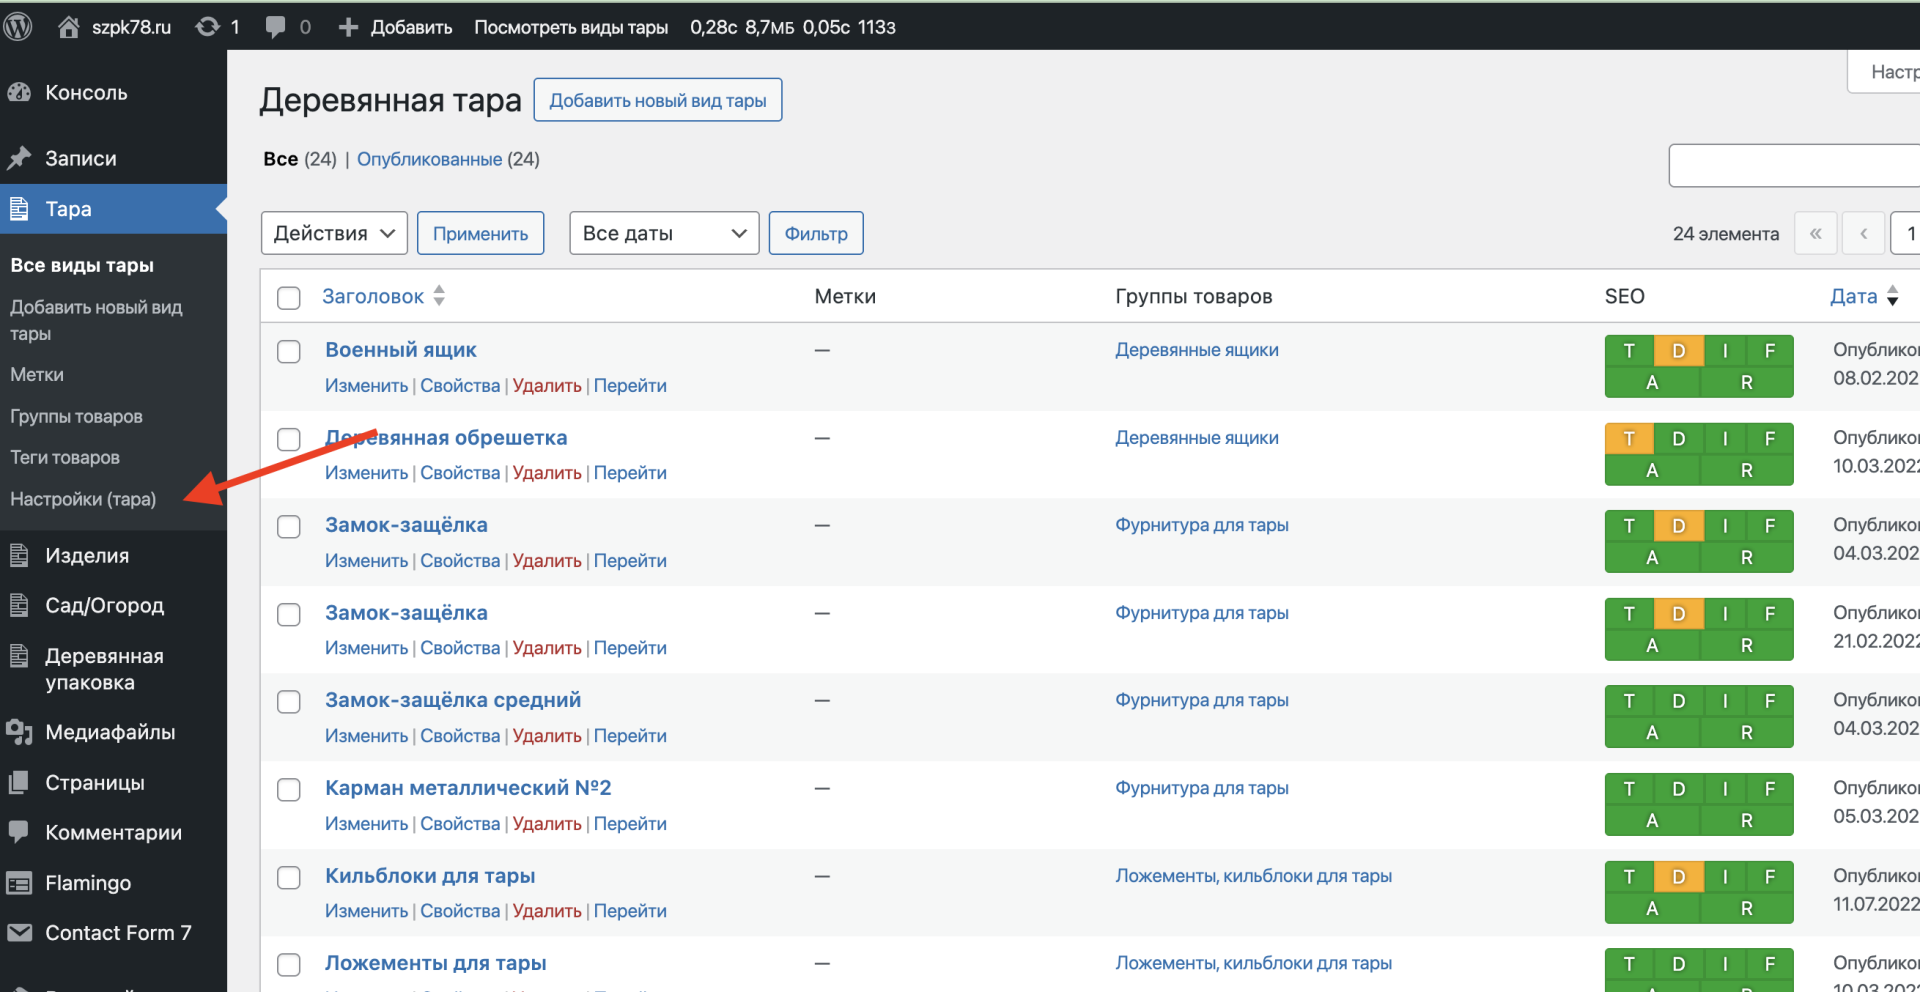Click the Страницы pages icon
The height and width of the screenshot is (992, 1920).
pos(19,782)
